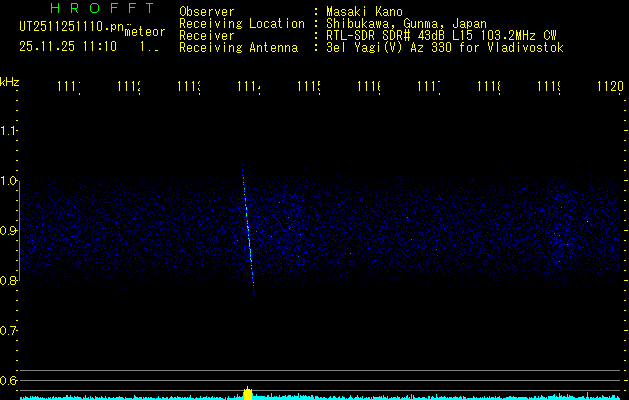Image resolution: width=629 pixels, height=400 pixels.
Task: Click the Receiving Location field label
Action: pyautogui.click(x=241, y=24)
